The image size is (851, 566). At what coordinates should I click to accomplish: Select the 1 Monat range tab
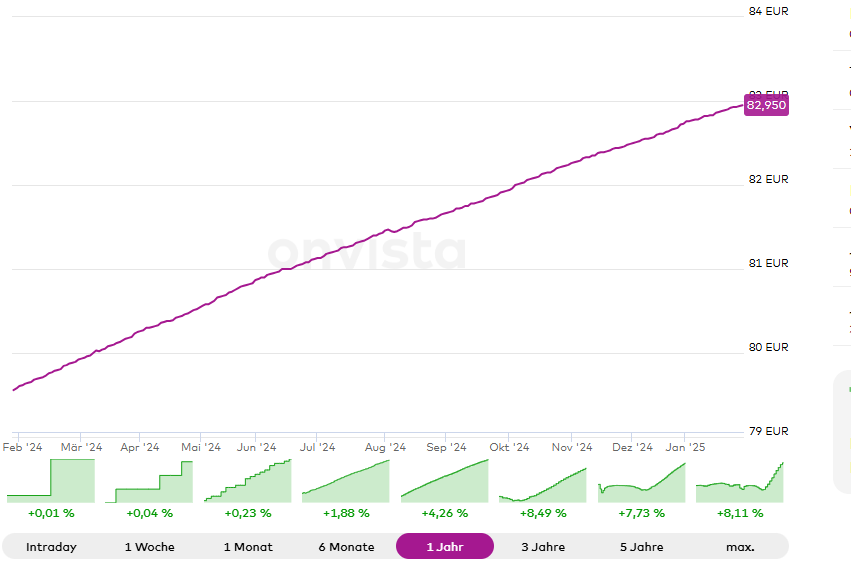coord(248,547)
